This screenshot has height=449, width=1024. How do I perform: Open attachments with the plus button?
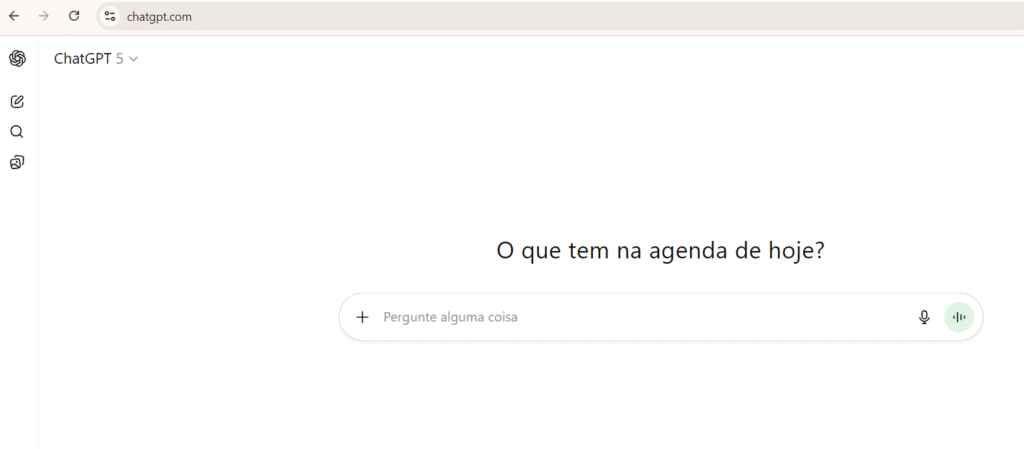[362, 317]
